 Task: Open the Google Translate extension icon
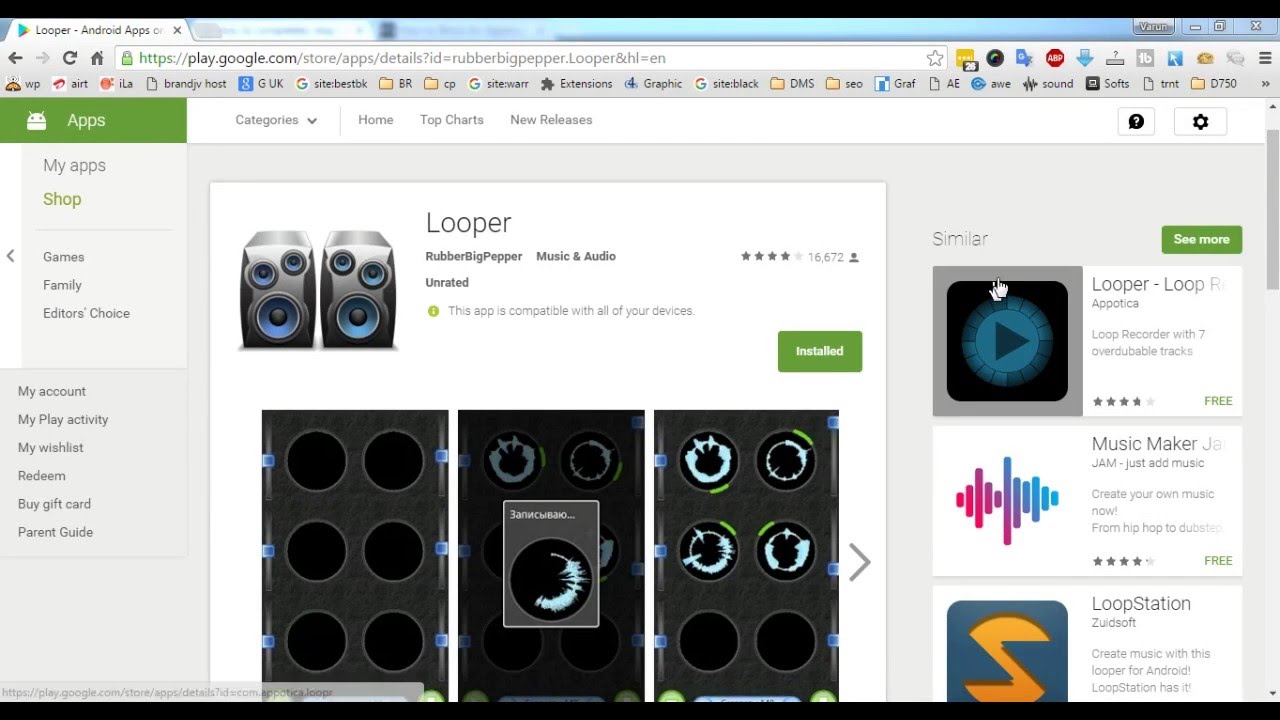click(x=1024, y=58)
